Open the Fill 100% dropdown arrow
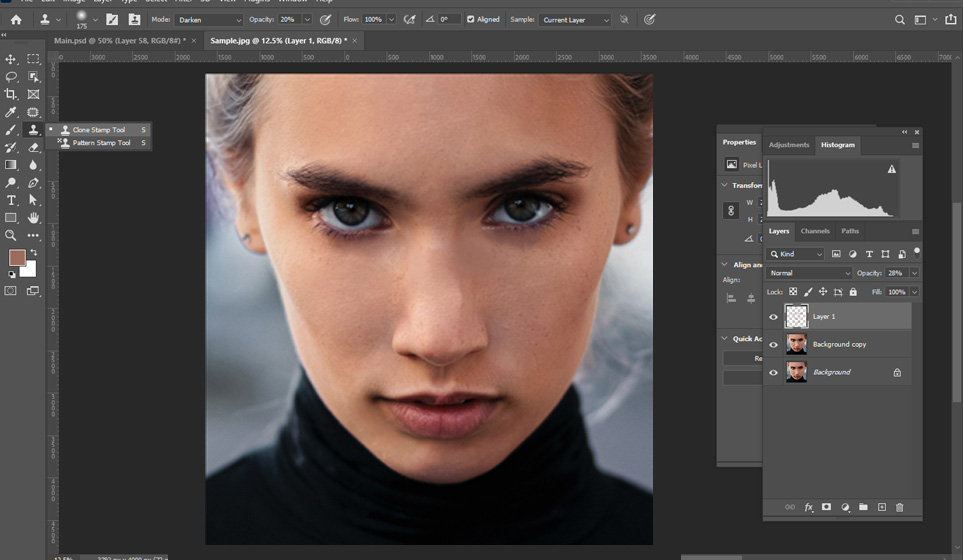Image resolution: width=963 pixels, height=560 pixels. click(914, 292)
